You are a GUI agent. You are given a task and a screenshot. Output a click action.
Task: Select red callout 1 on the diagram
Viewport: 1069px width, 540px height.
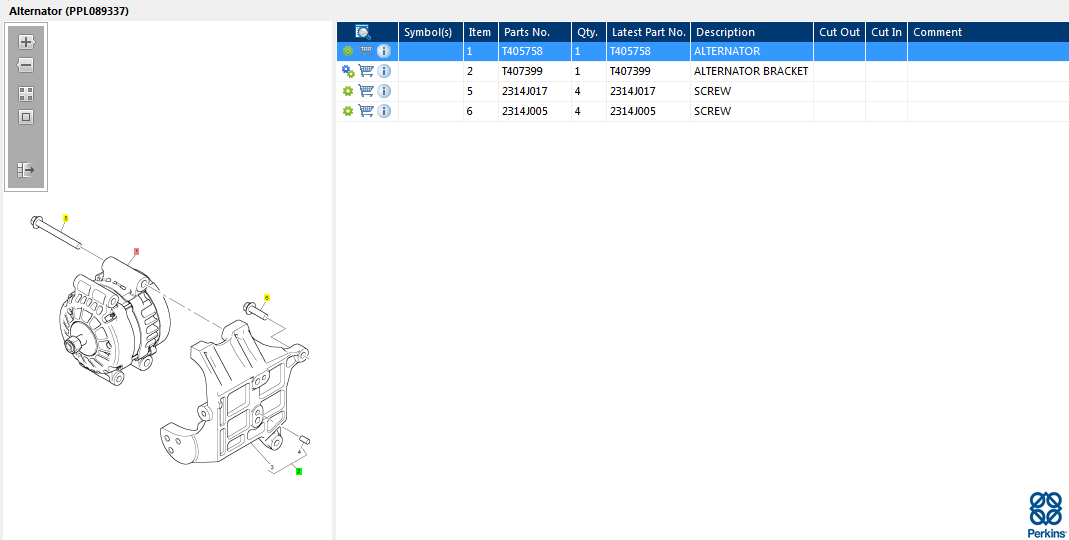pyautogui.click(x=136, y=252)
